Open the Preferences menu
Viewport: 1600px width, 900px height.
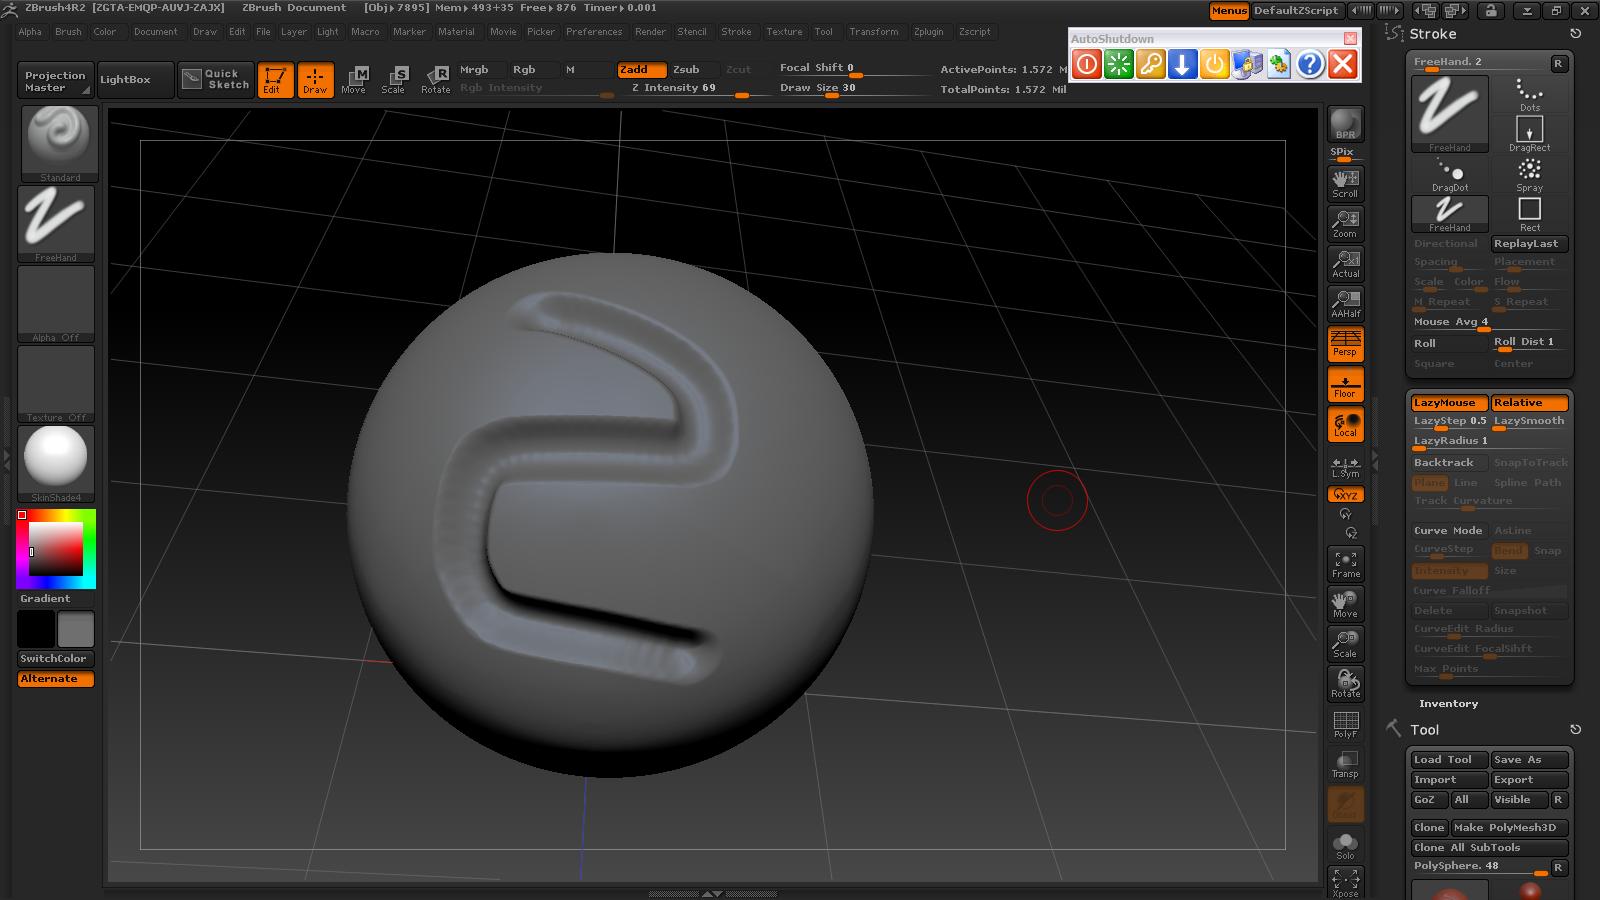594,32
